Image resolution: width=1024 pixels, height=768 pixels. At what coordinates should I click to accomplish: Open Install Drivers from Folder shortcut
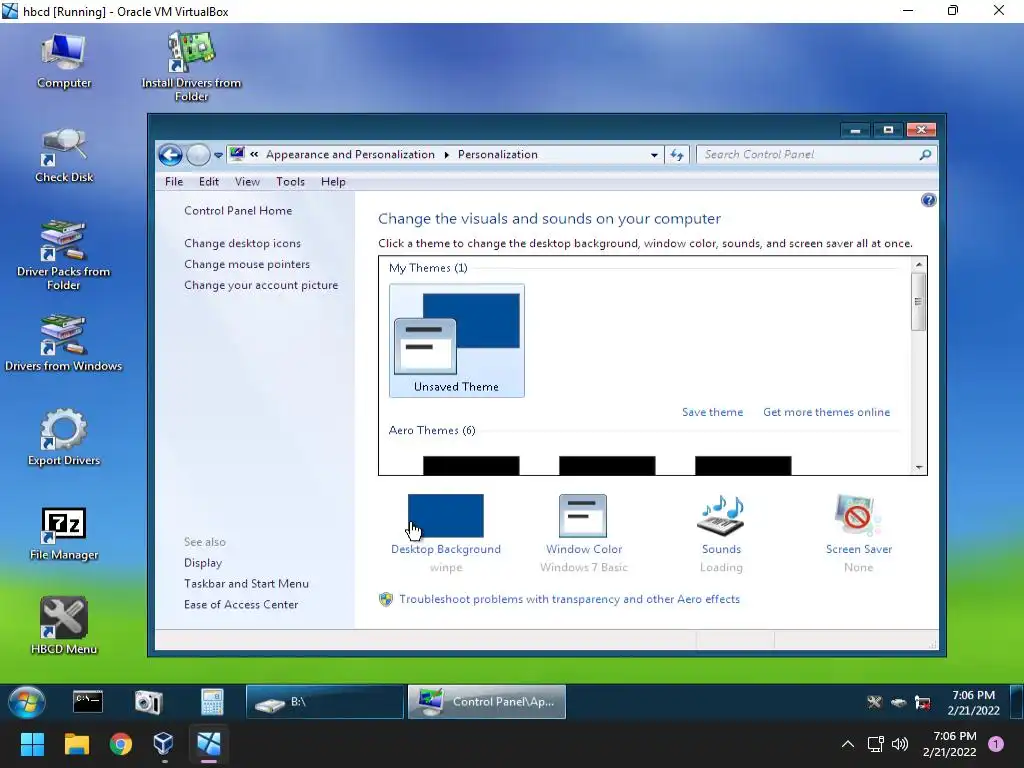point(191,67)
